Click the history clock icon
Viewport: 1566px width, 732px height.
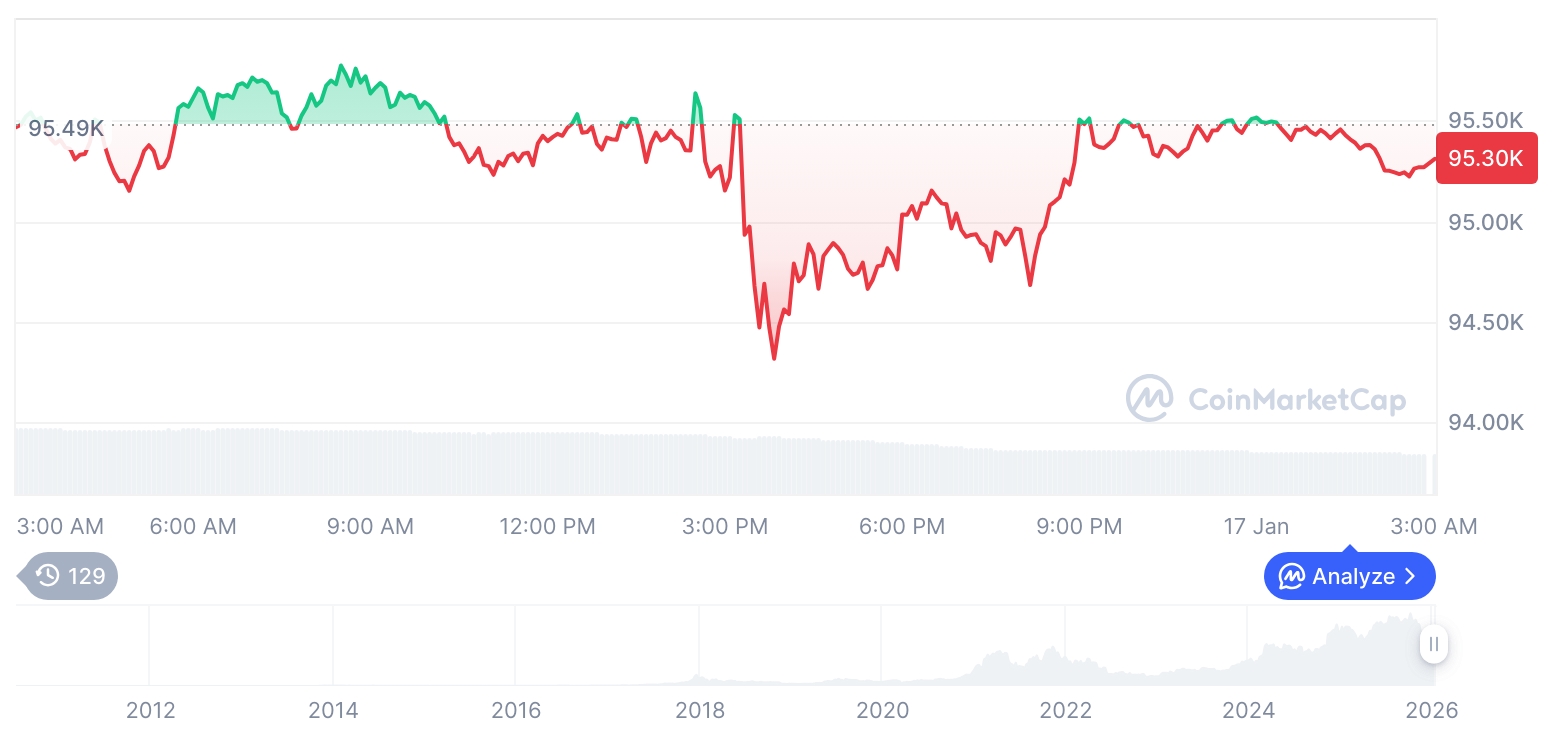pos(47,576)
